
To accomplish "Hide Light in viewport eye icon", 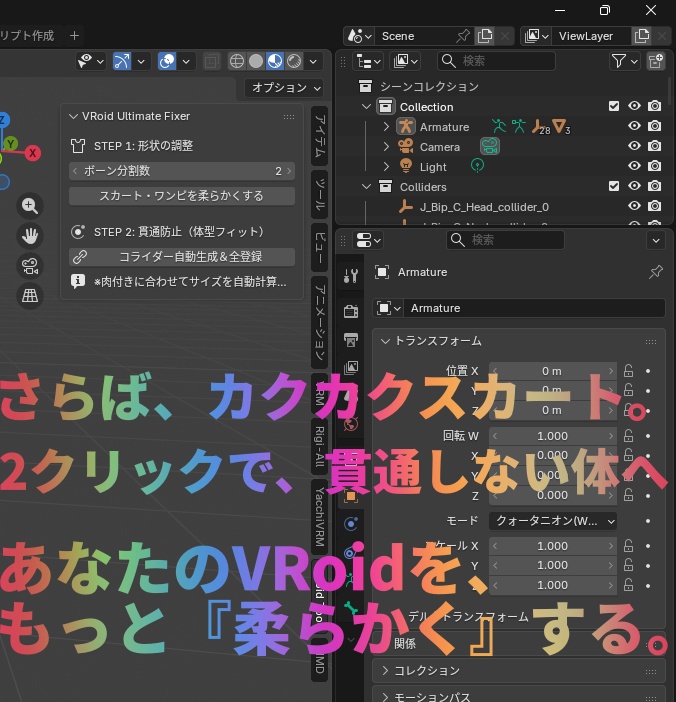I will (634, 166).
